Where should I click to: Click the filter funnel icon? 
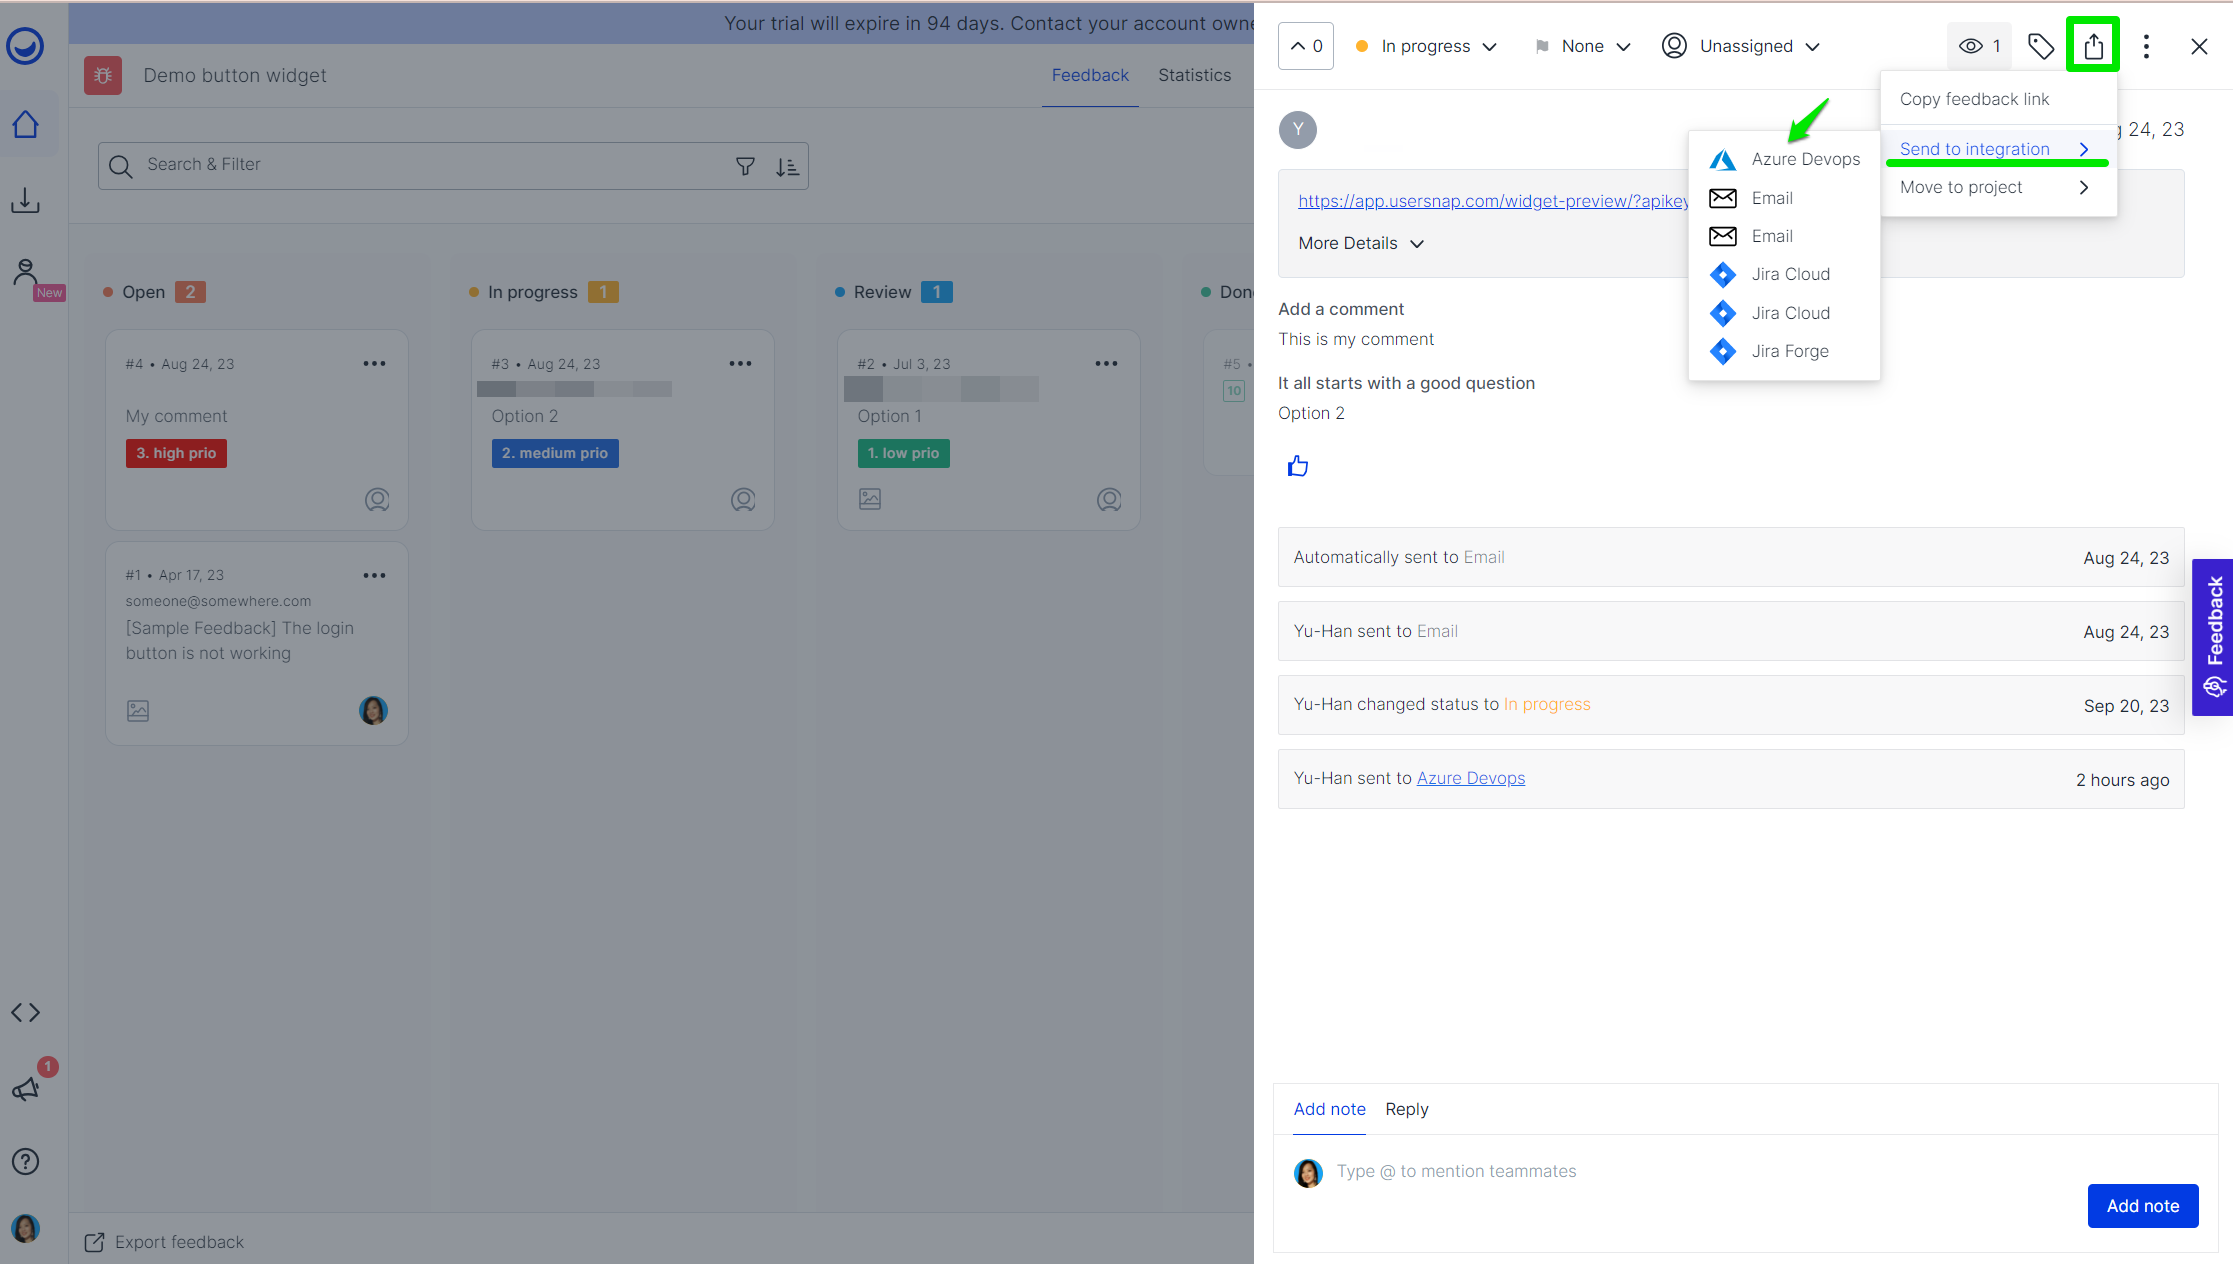745,166
